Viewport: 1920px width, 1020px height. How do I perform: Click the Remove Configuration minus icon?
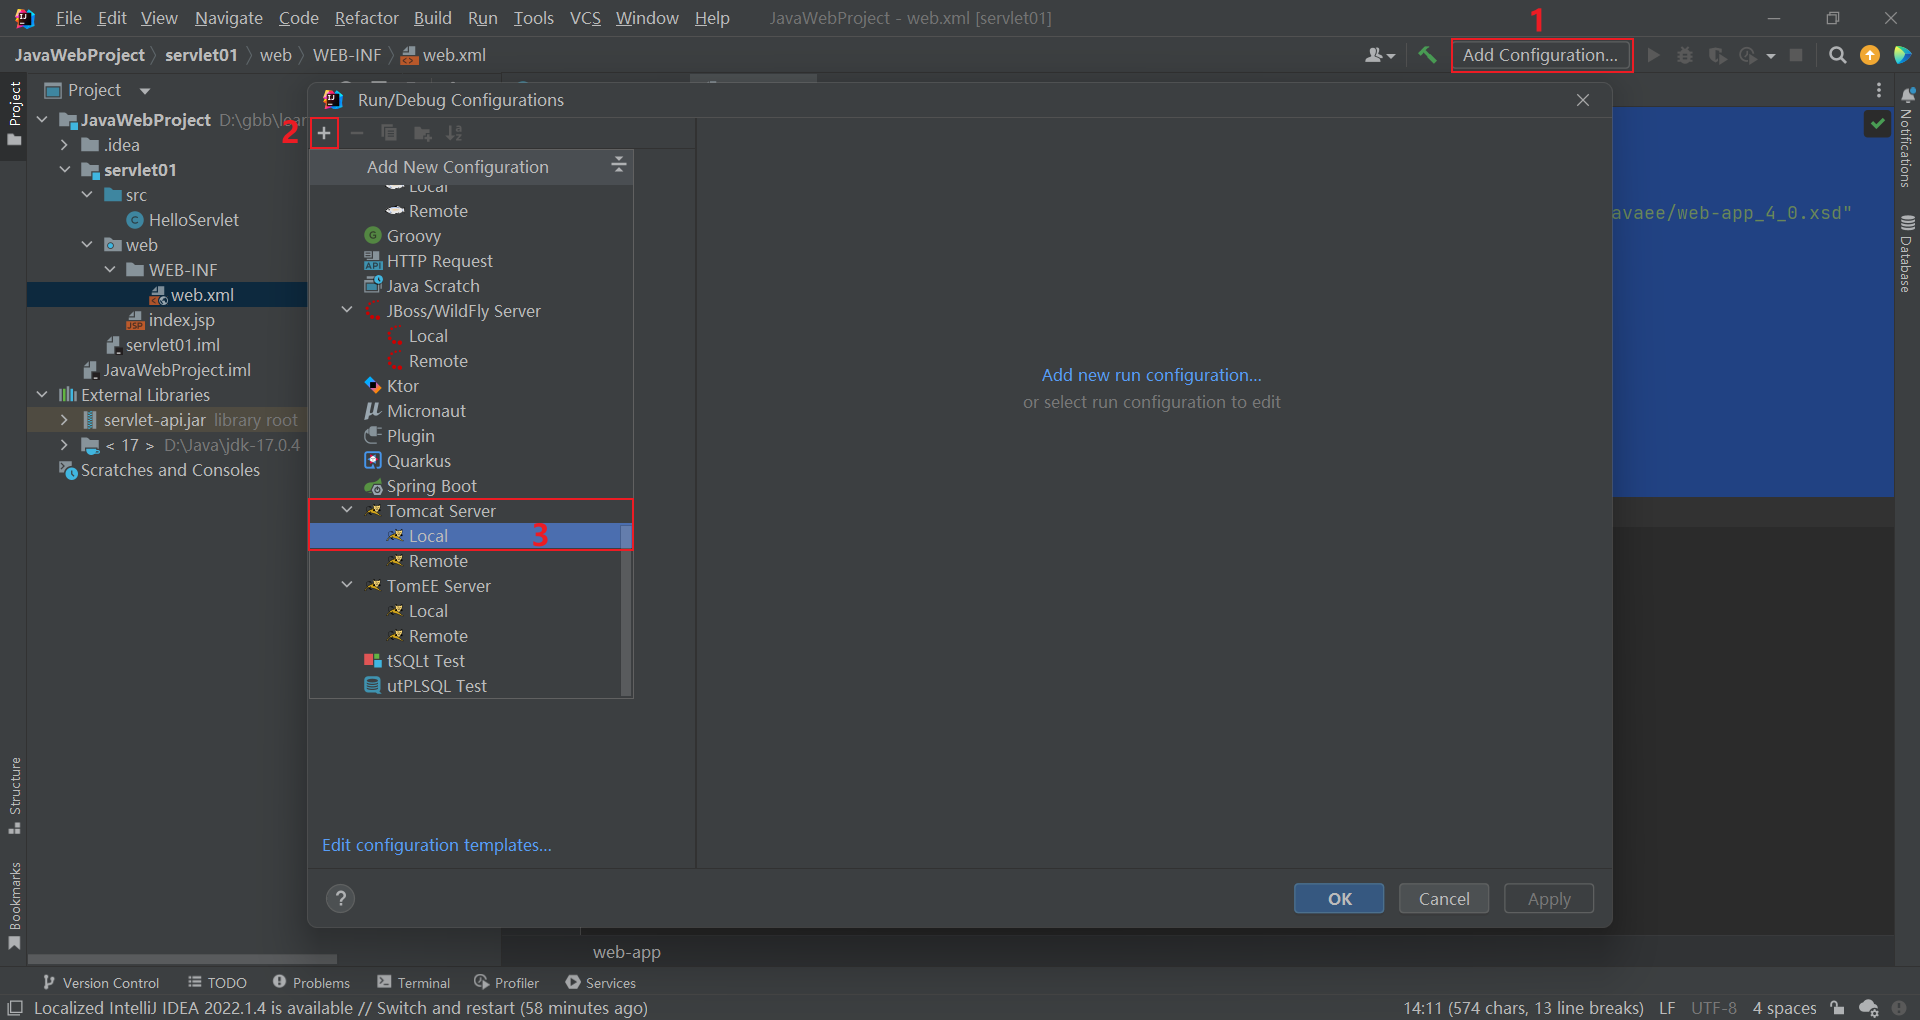click(x=356, y=133)
